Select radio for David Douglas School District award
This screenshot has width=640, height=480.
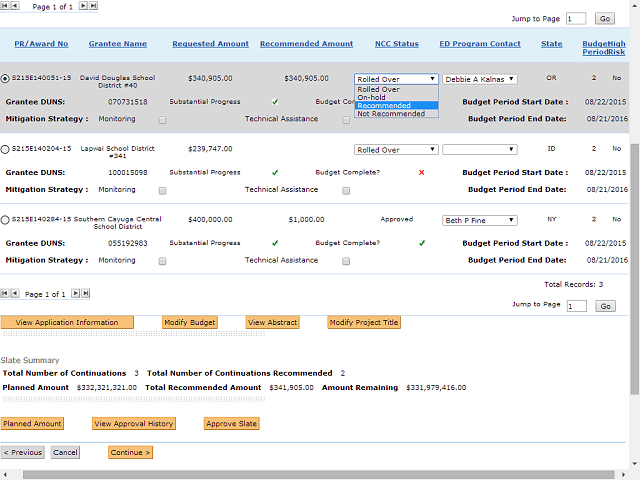[x=6, y=78]
